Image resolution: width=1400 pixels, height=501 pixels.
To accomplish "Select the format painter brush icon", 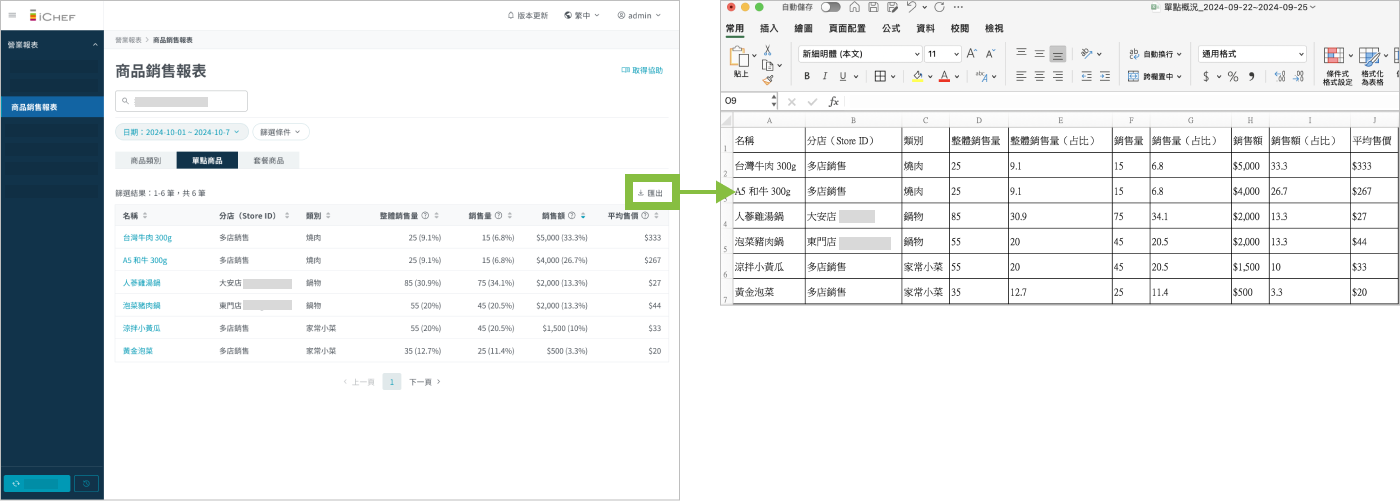I will tap(767, 80).
